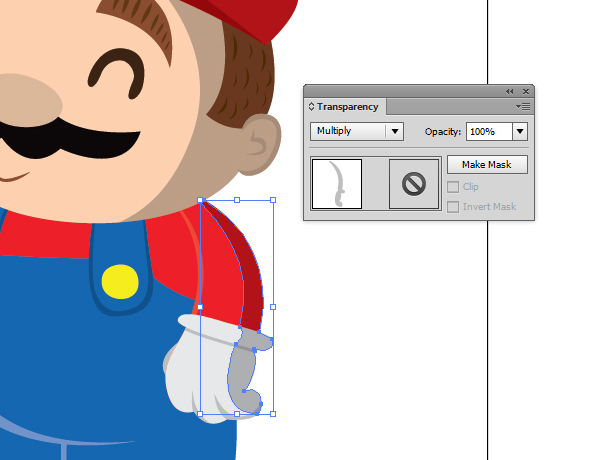Cycle panel options via Transparency tab arrows
The width and height of the screenshot is (600, 460).
point(311,107)
